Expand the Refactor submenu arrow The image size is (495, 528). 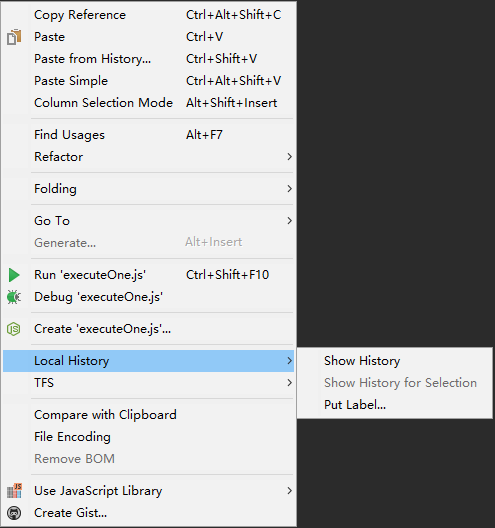(x=289, y=157)
